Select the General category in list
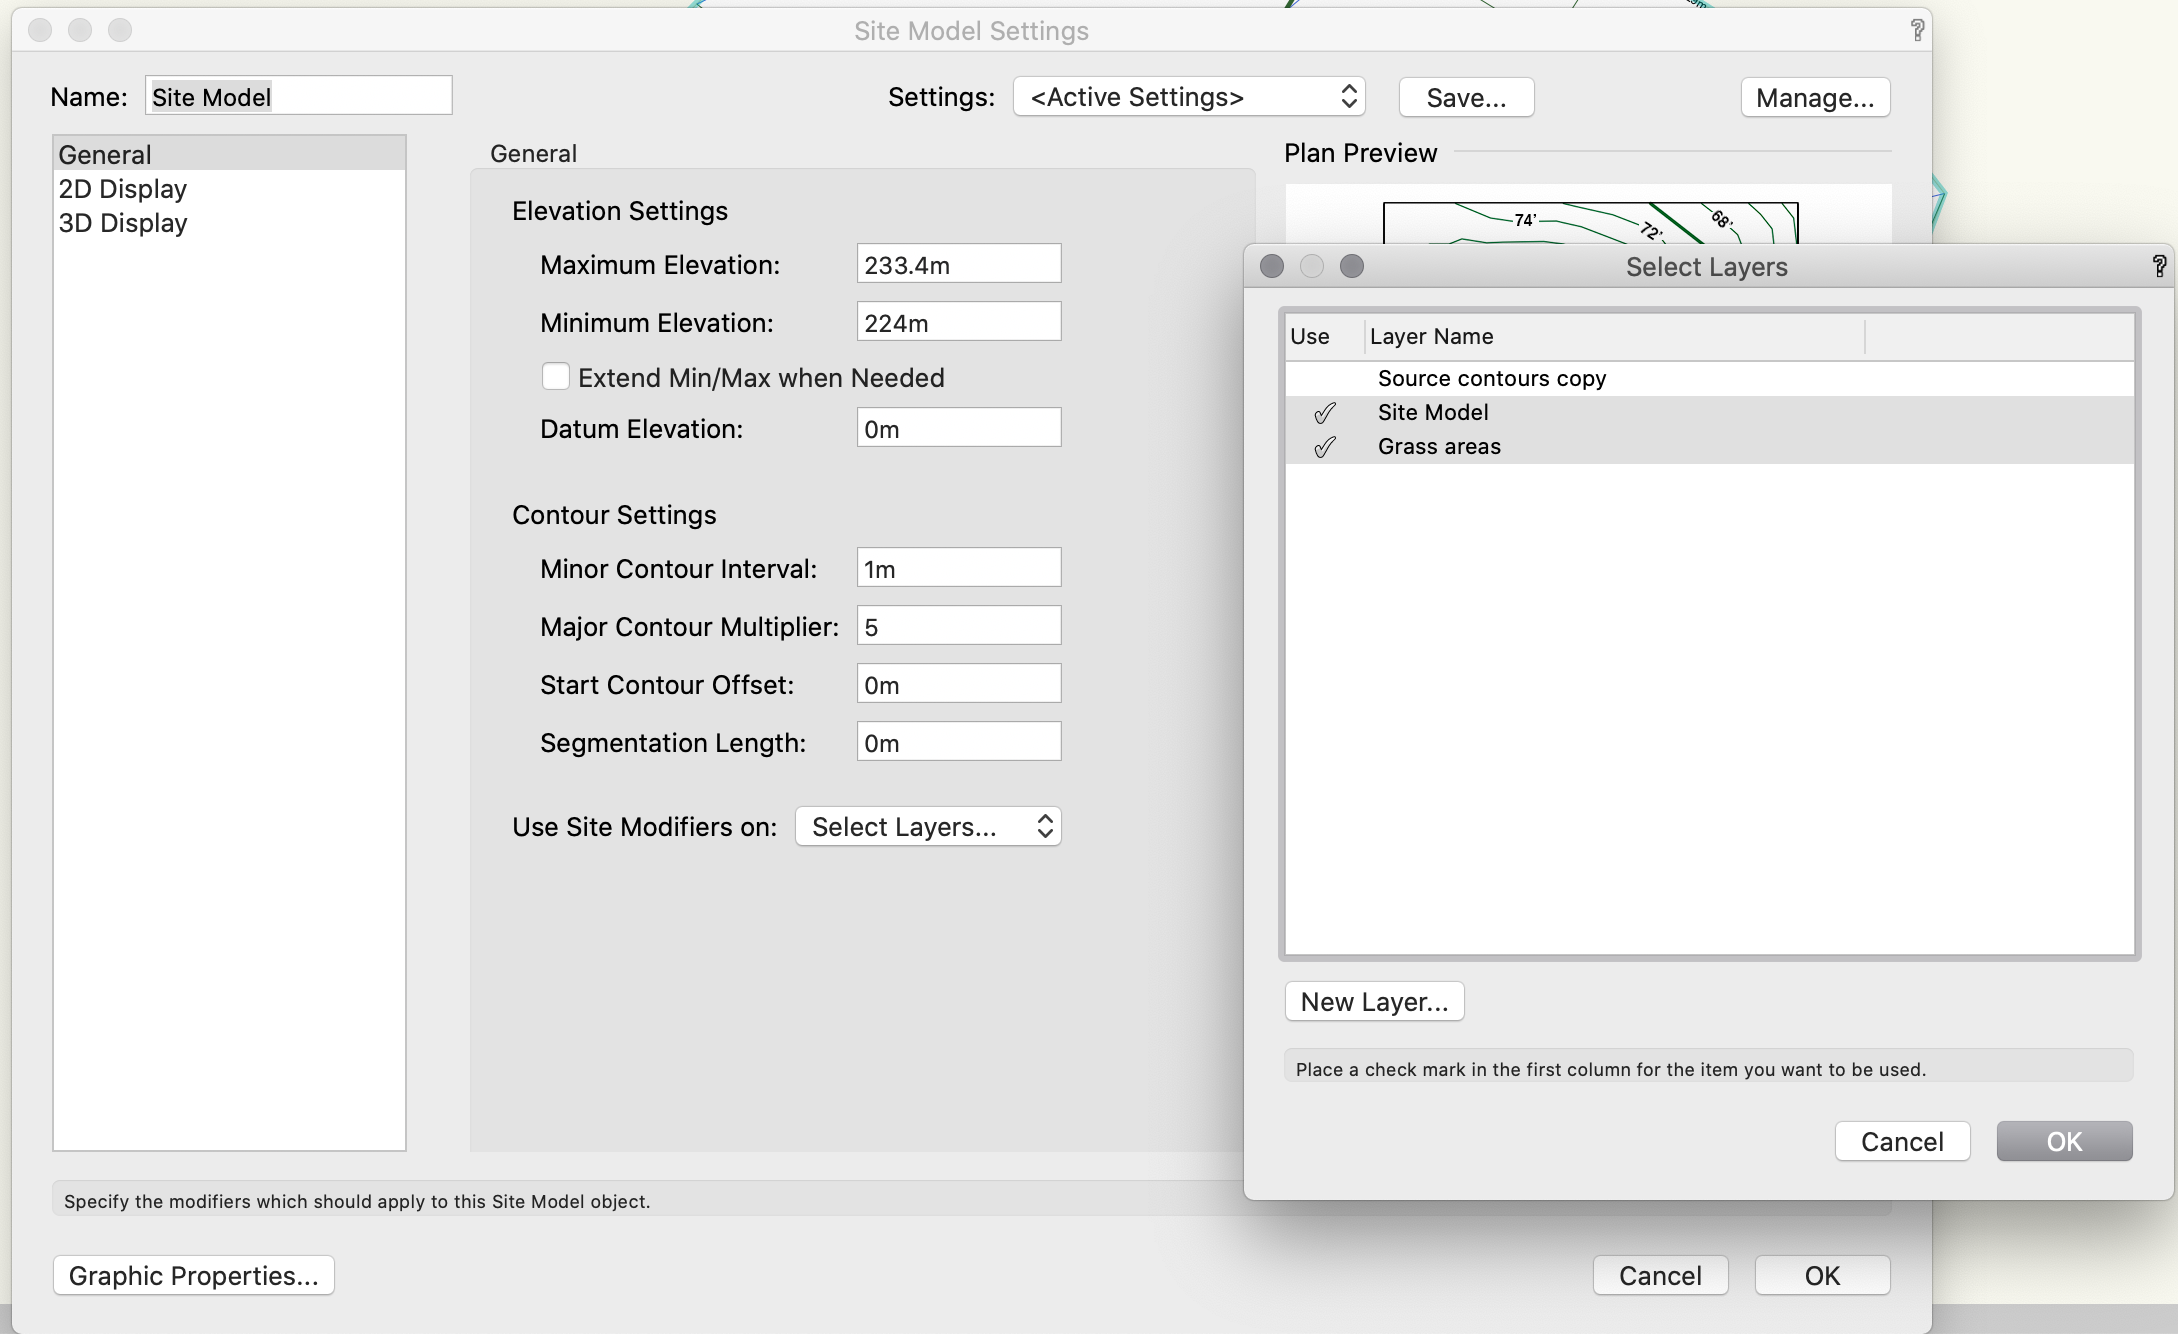Screen dimensions: 2178x1334 (x=105, y=155)
